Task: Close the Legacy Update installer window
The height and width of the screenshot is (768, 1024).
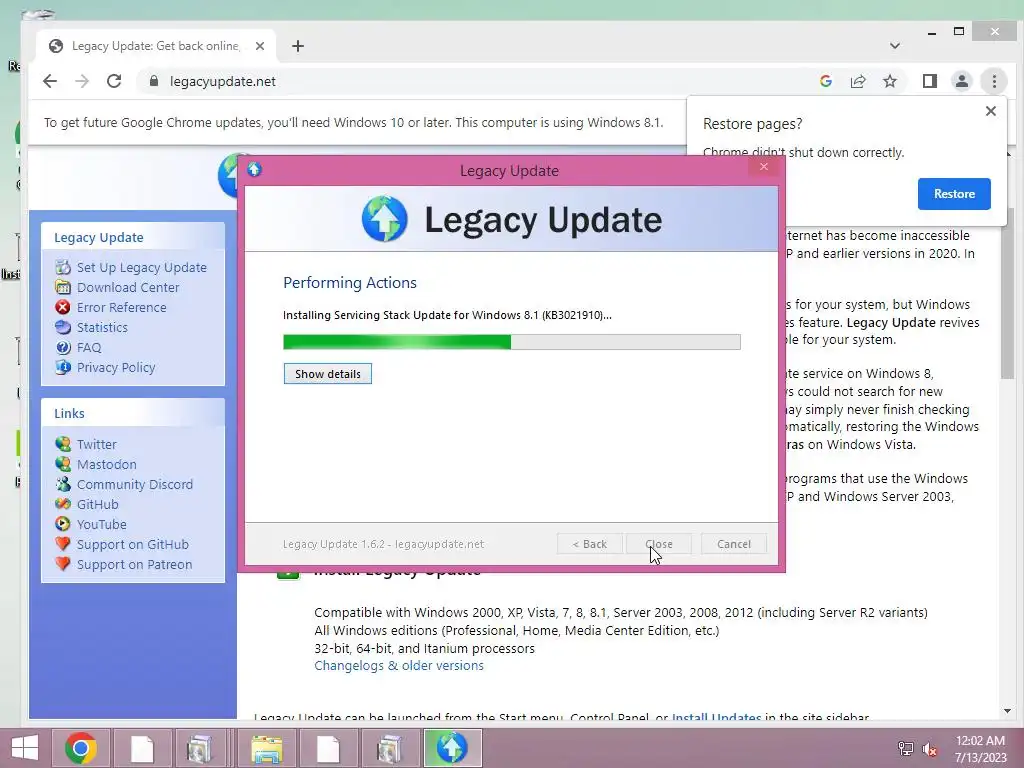Action: tap(763, 167)
